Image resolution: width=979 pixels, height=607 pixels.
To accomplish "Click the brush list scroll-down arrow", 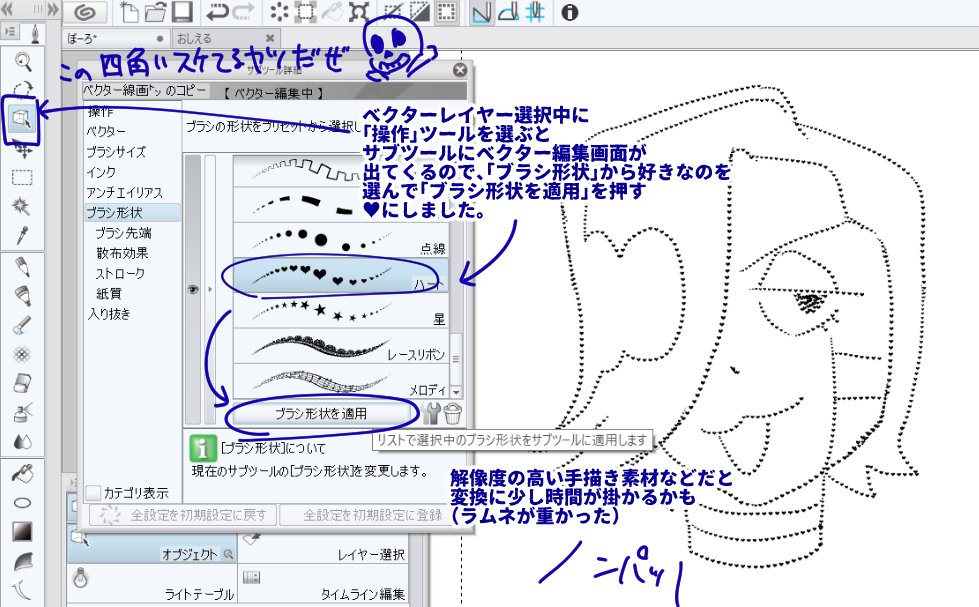I will [456, 392].
